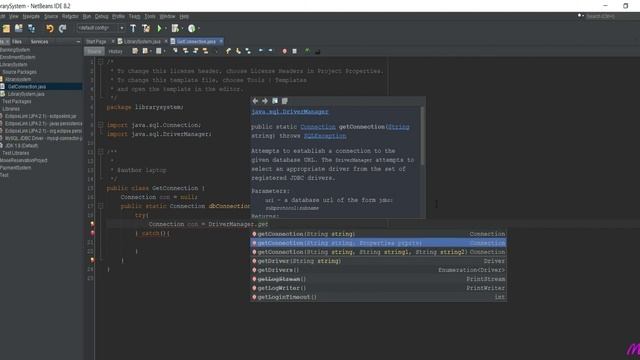The image size is (640, 360).
Task: Open the Tools menu
Action: point(149,16)
